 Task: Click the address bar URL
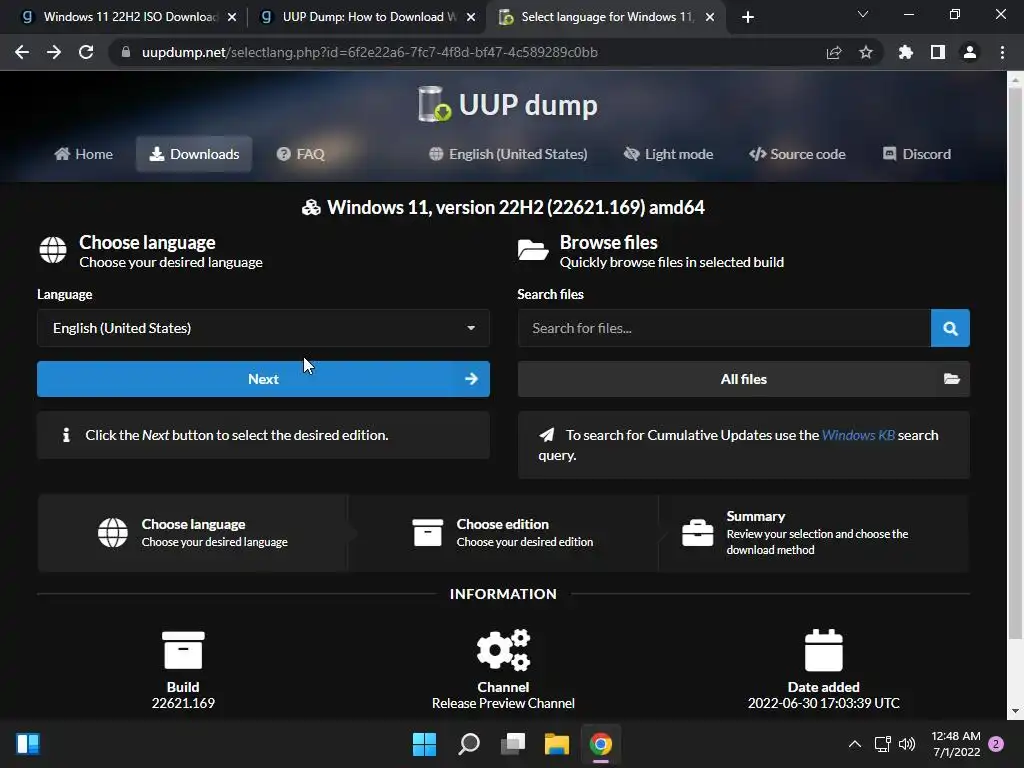click(x=370, y=52)
